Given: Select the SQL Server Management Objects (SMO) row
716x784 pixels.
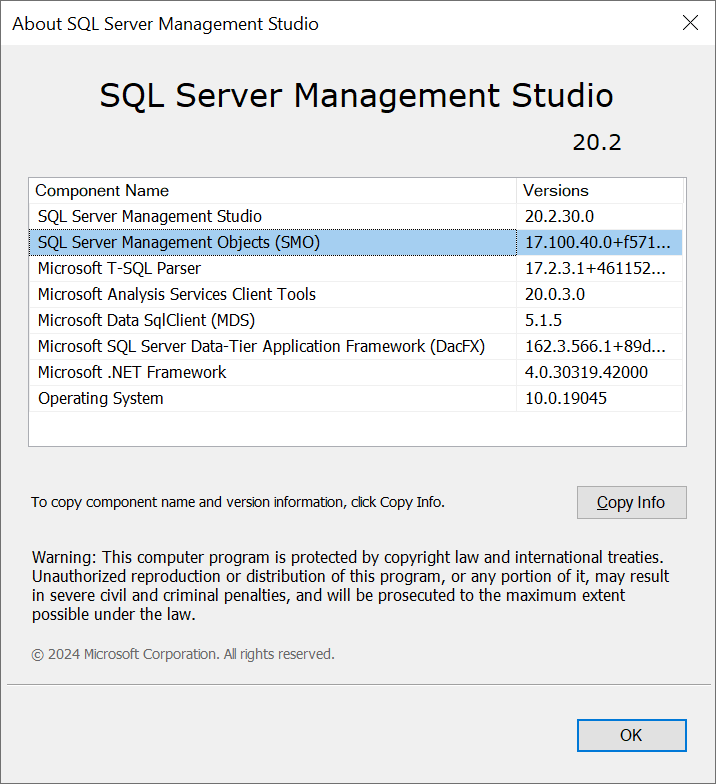Looking at the screenshot, I should click(356, 242).
